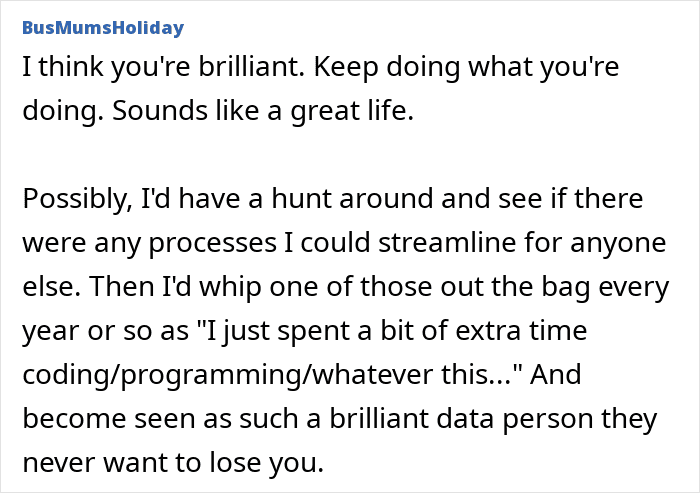Click the word "brilliant." in first sentence
Screen dimensions: 700x493
(252, 67)
